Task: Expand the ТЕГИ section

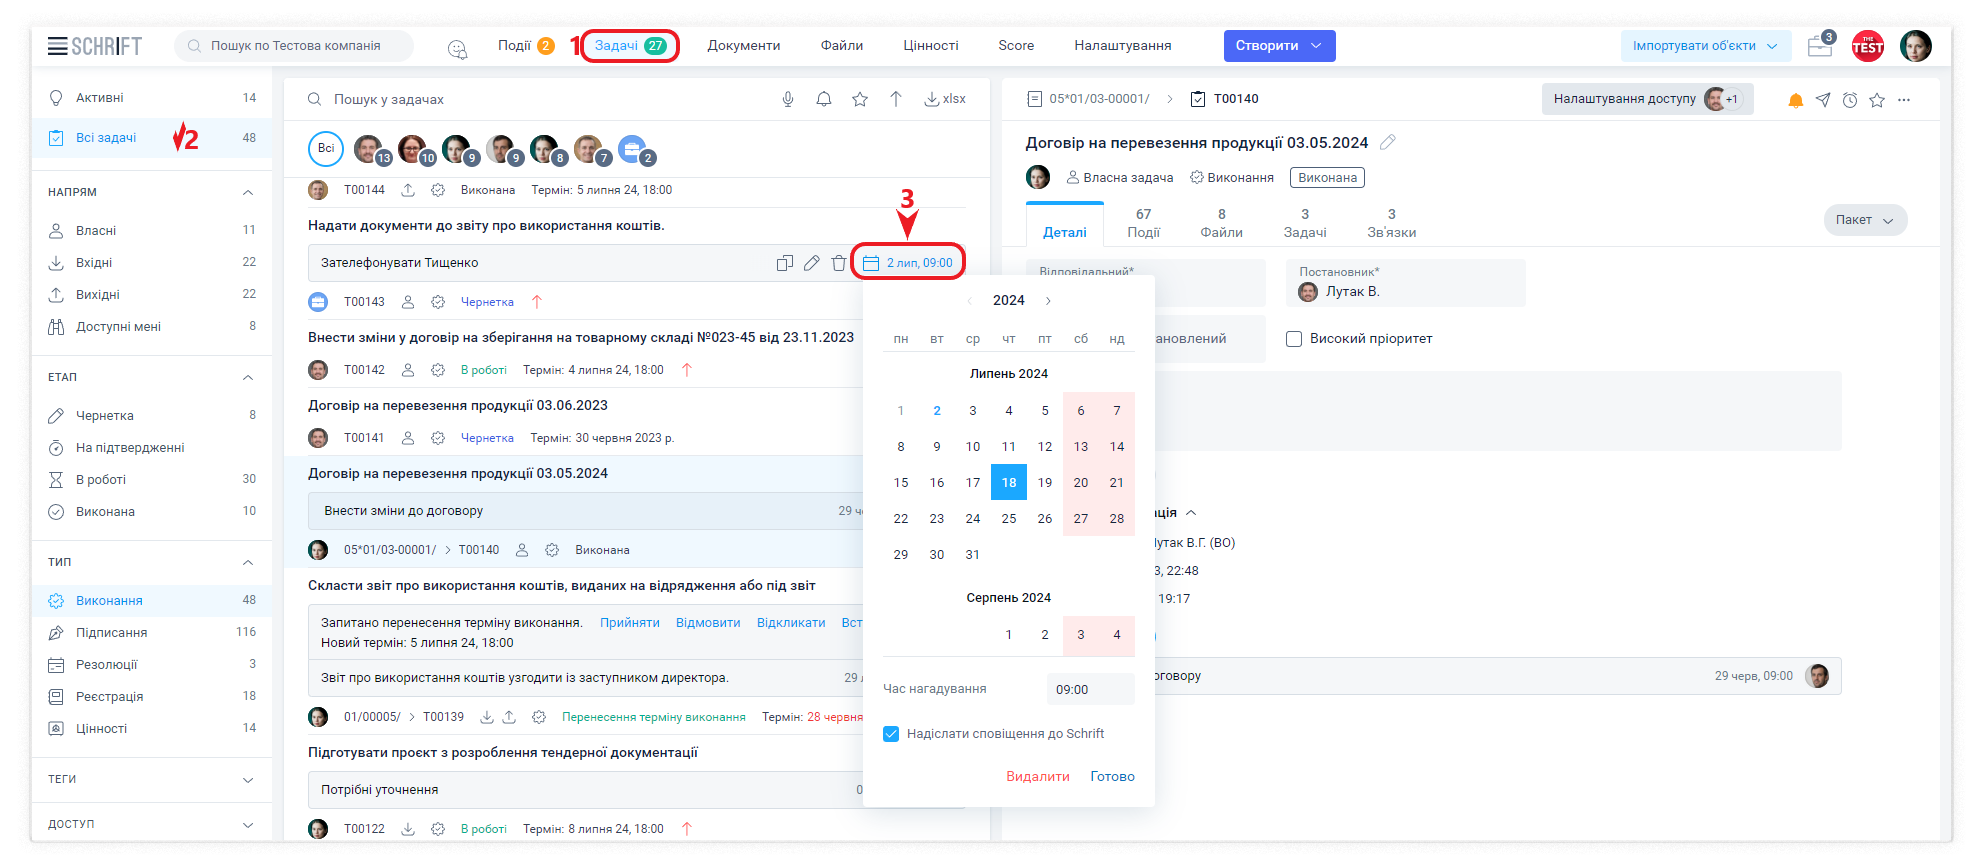Action: point(248,779)
